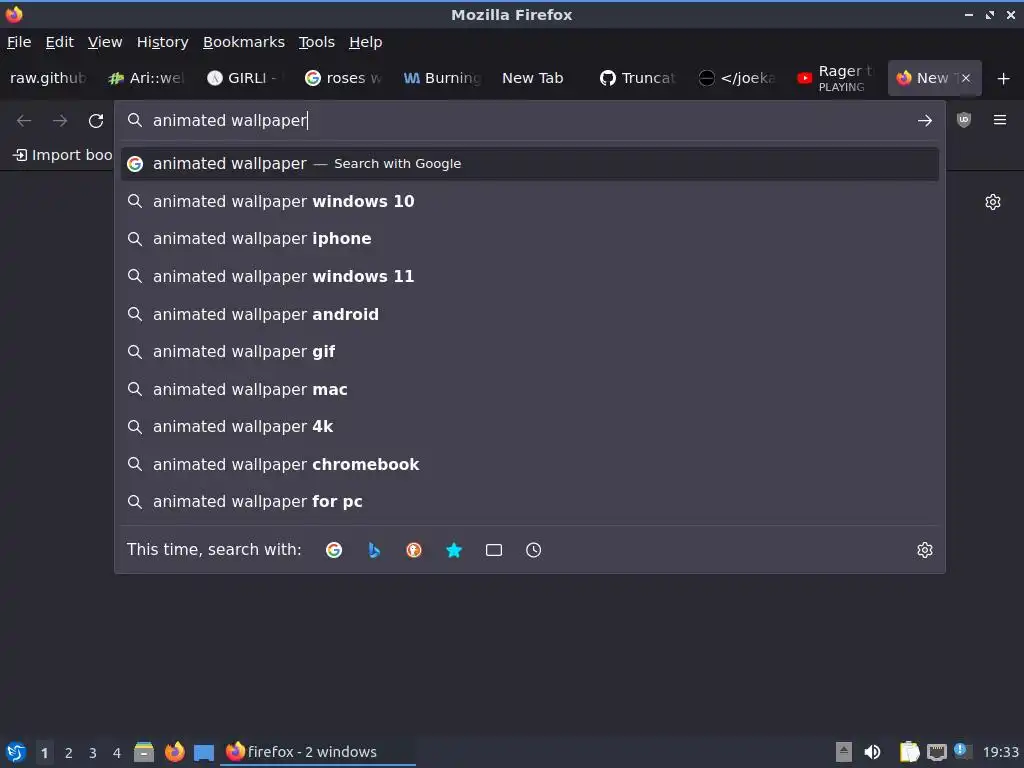Click the Google one-off search icon
The image size is (1024, 768).
334,550
